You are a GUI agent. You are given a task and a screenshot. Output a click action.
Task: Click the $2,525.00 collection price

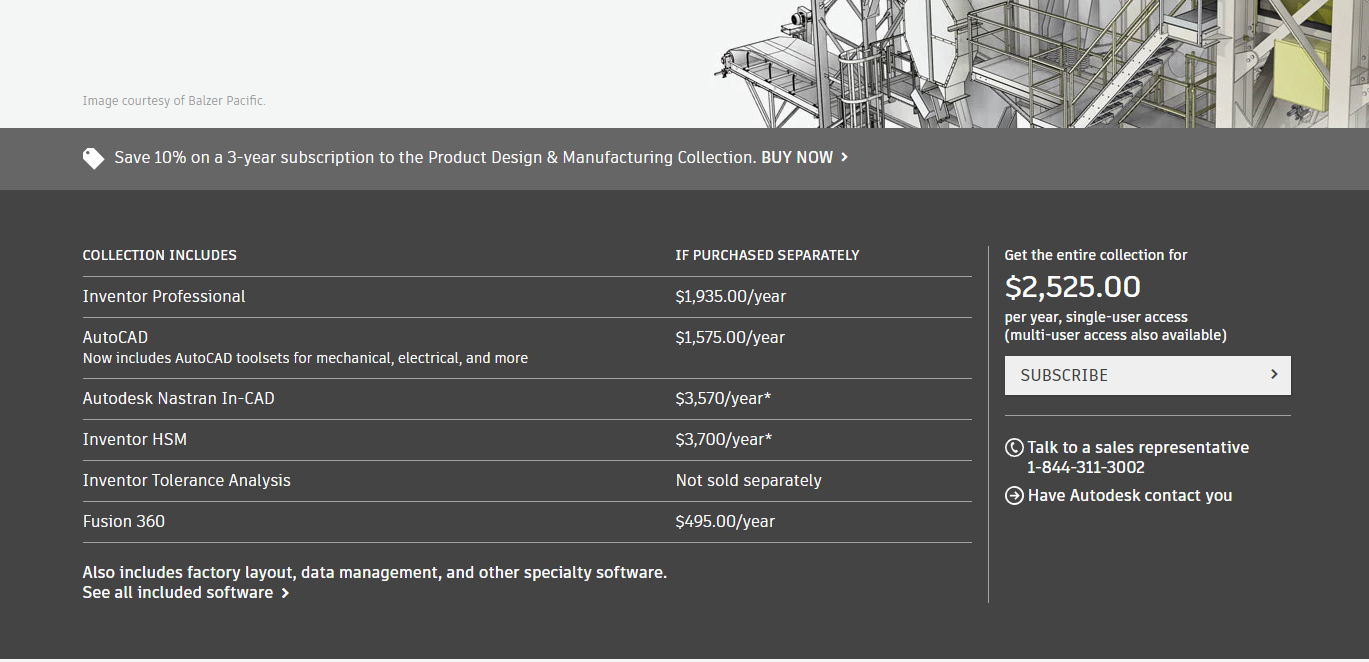click(1072, 288)
